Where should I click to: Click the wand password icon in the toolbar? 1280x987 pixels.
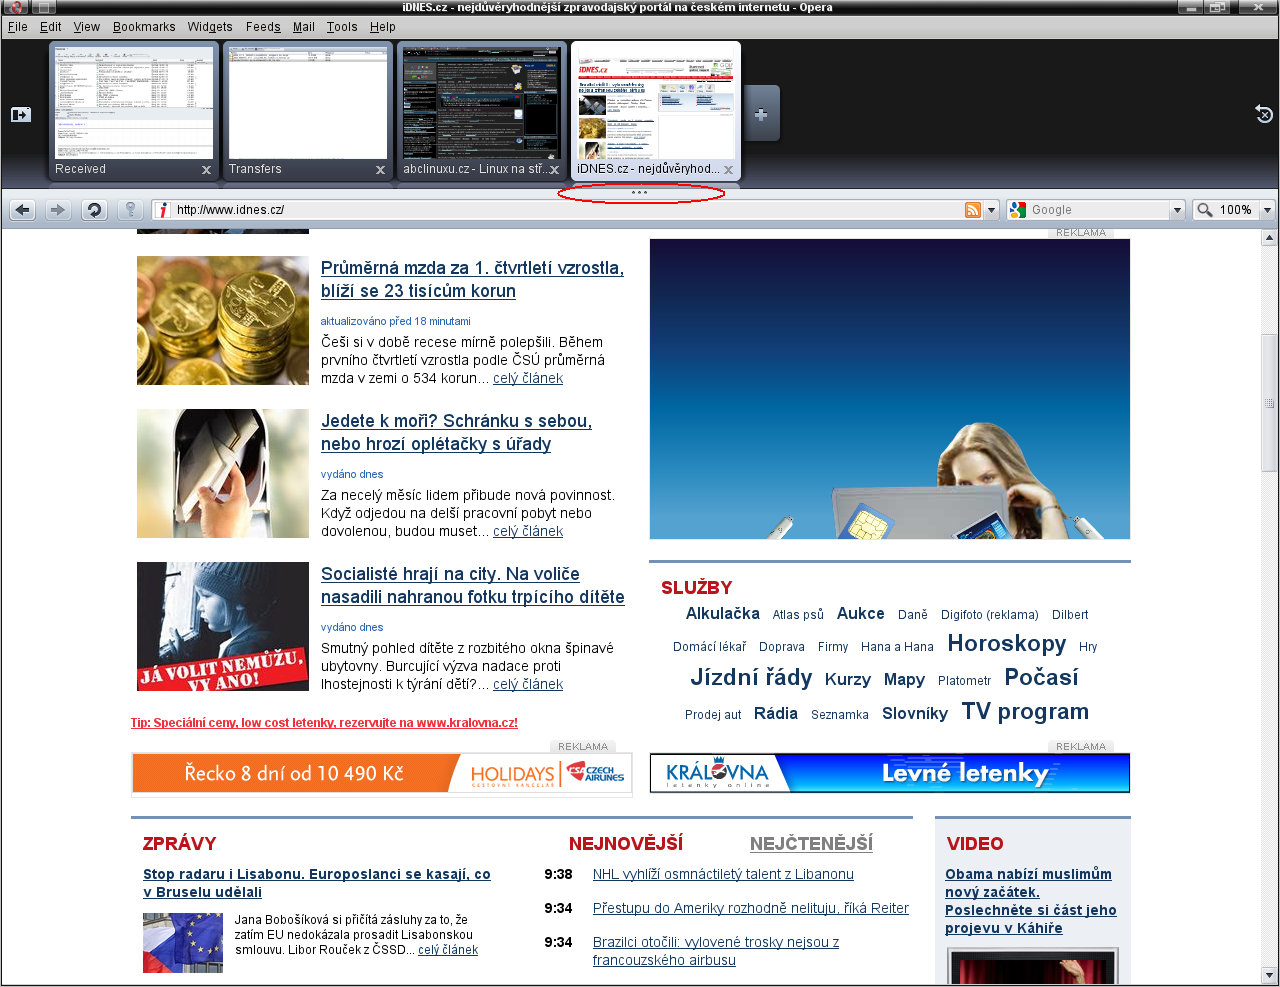130,210
